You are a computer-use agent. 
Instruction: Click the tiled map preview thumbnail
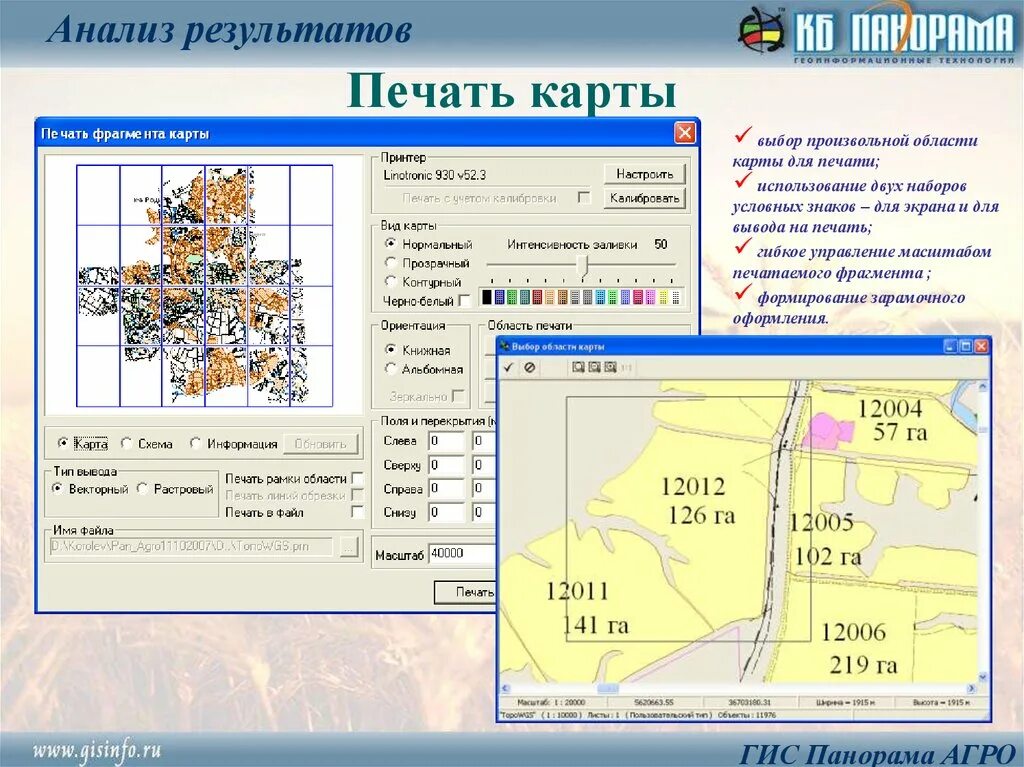[x=204, y=285]
